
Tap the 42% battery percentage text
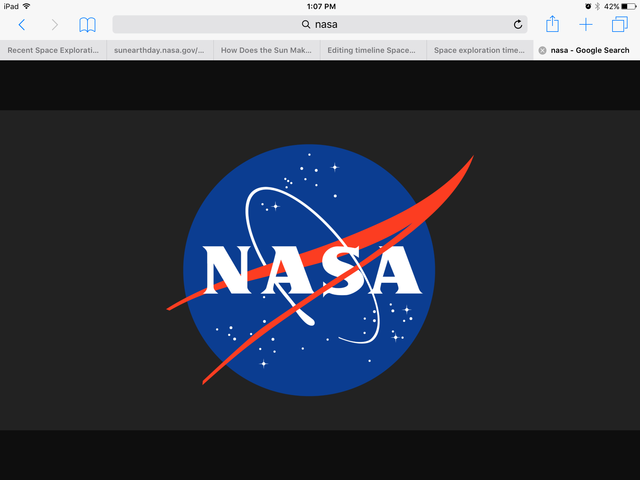(611, 6)
